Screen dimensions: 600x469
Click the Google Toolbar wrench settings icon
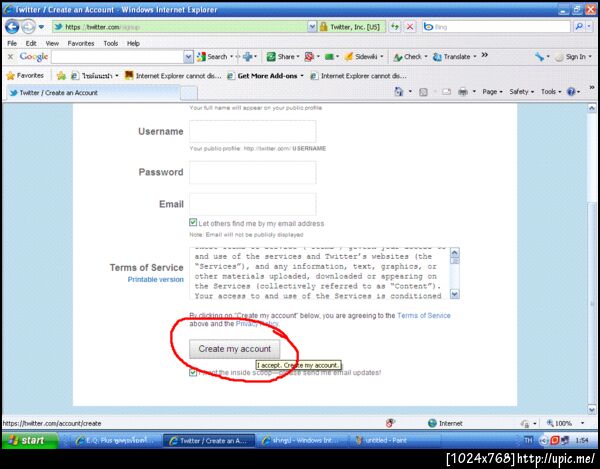point(540,57)
